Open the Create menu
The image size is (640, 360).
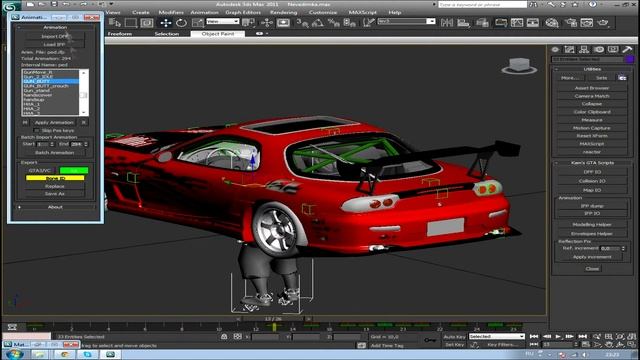pos(140,12)
